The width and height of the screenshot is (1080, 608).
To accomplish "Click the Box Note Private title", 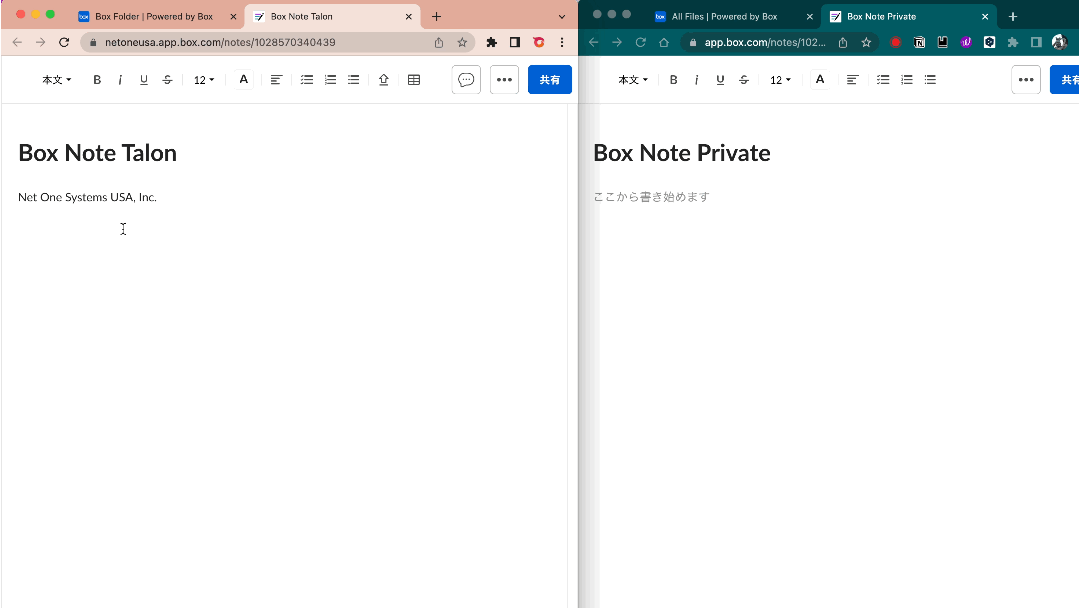I will tap(682, 153).
